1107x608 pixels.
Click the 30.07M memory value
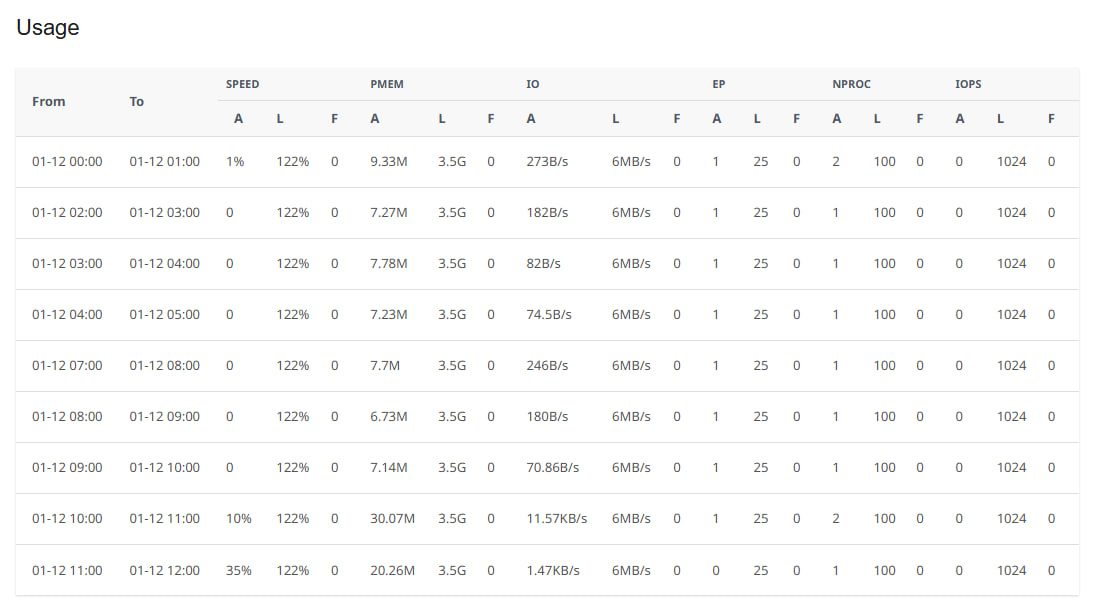[393, 519]
